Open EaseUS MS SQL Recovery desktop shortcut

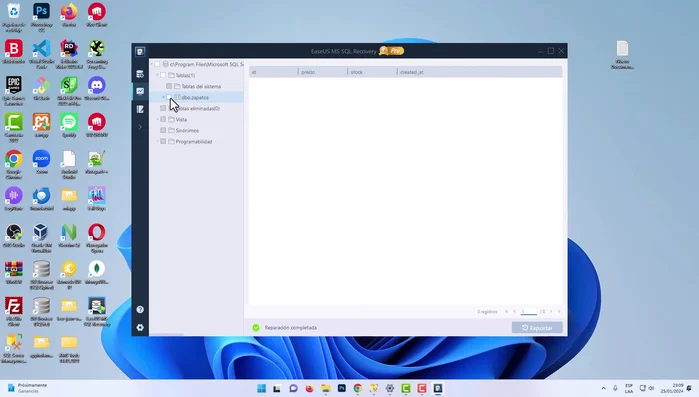coord(97,312)
